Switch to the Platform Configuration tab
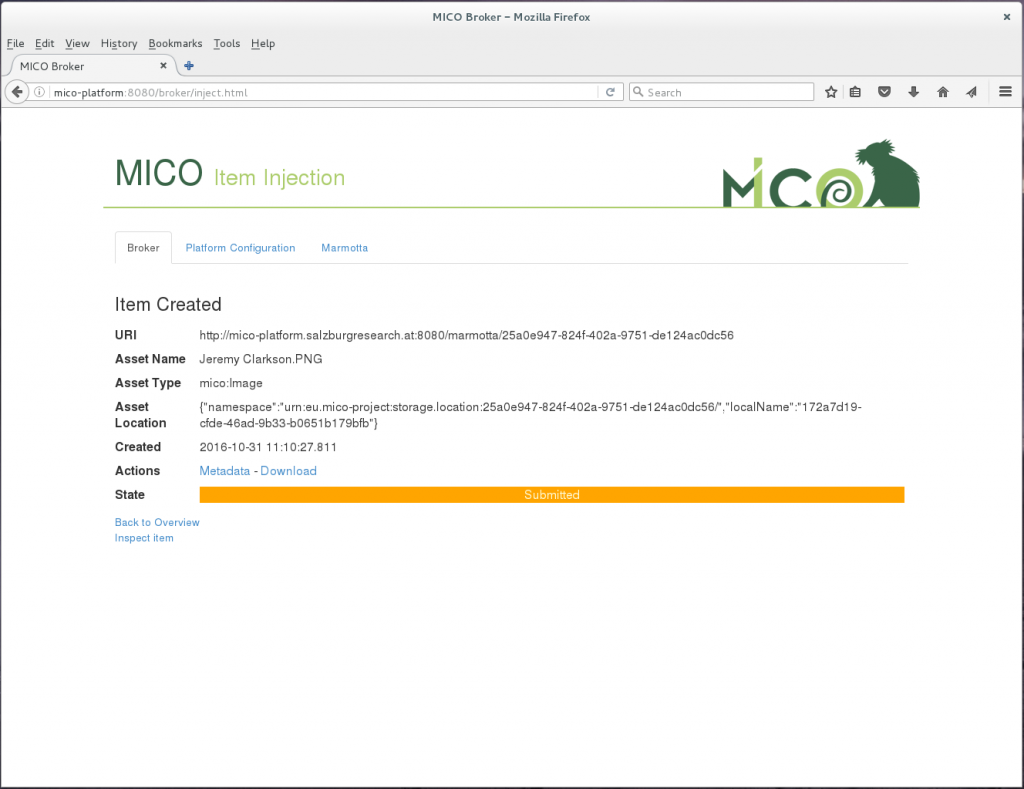 (x=240, y=247)
